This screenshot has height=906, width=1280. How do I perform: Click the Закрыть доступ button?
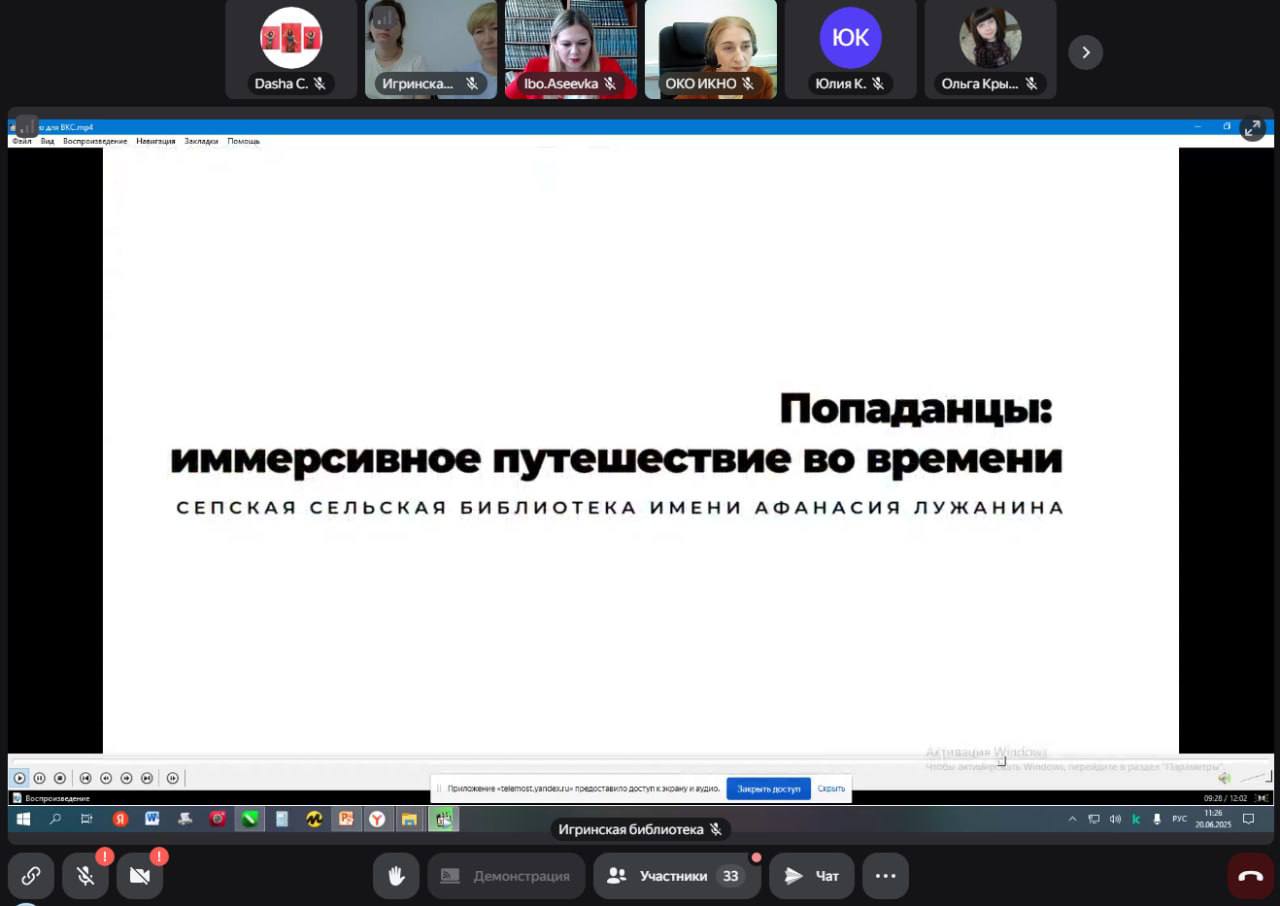pos(768,788)
